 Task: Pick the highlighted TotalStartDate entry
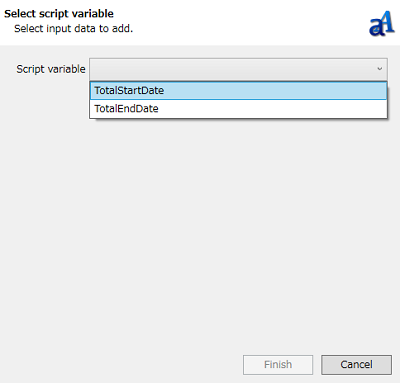238,91
